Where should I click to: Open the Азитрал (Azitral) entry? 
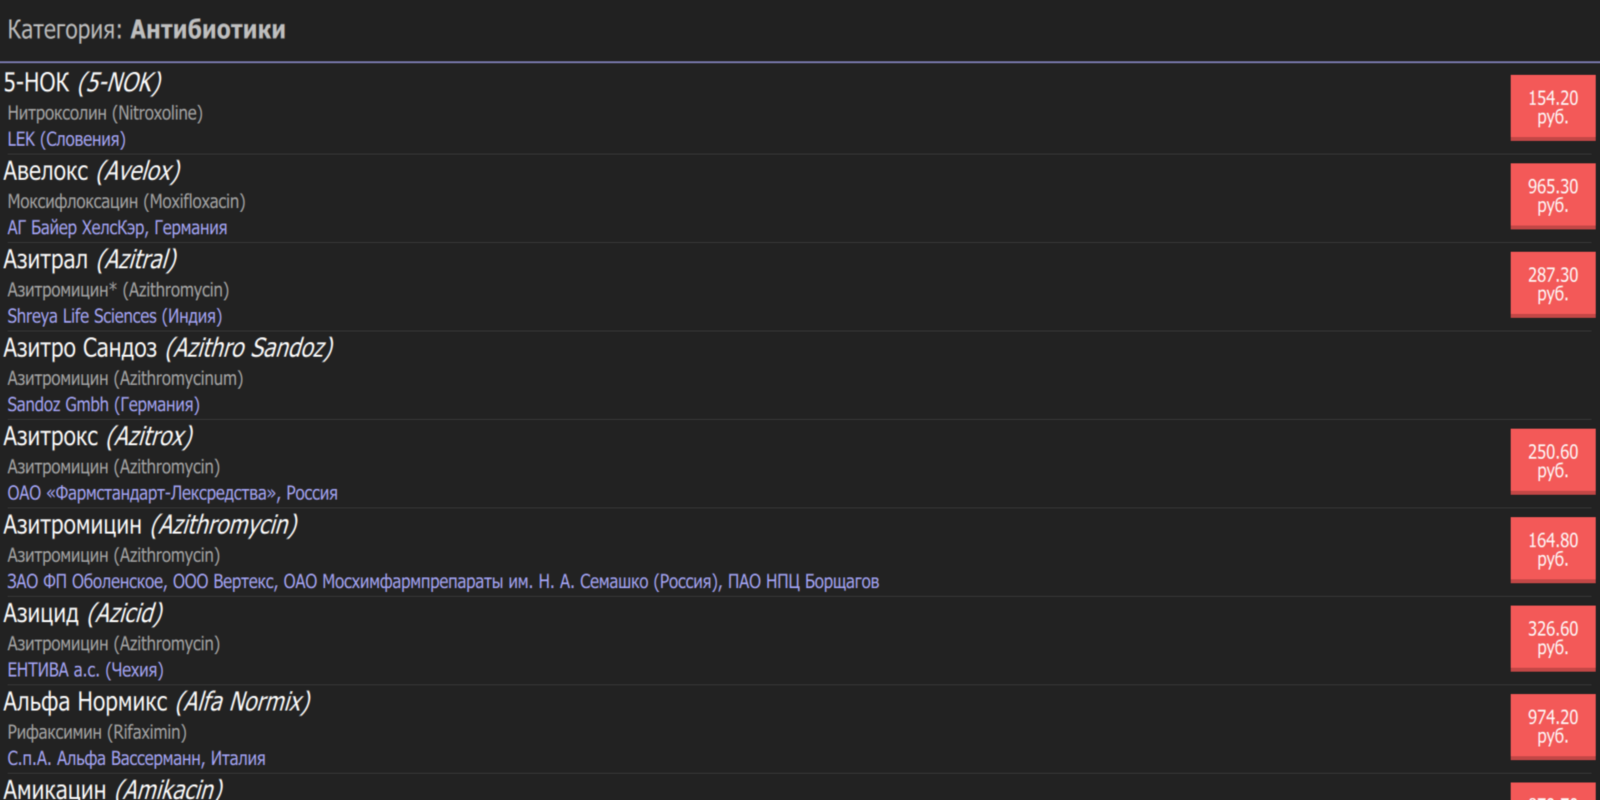pos(90,259)
